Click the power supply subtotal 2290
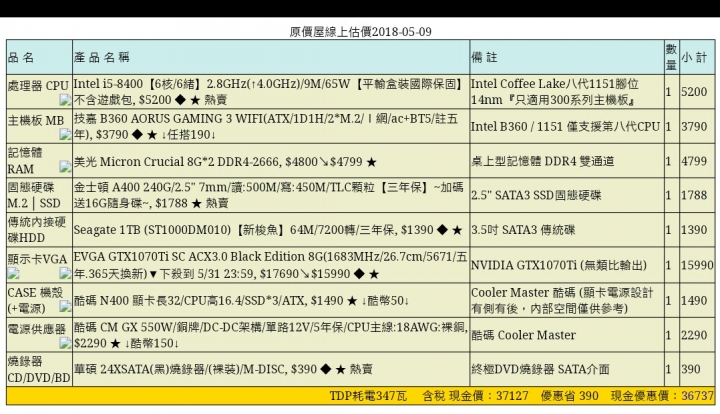 [694, 335]
